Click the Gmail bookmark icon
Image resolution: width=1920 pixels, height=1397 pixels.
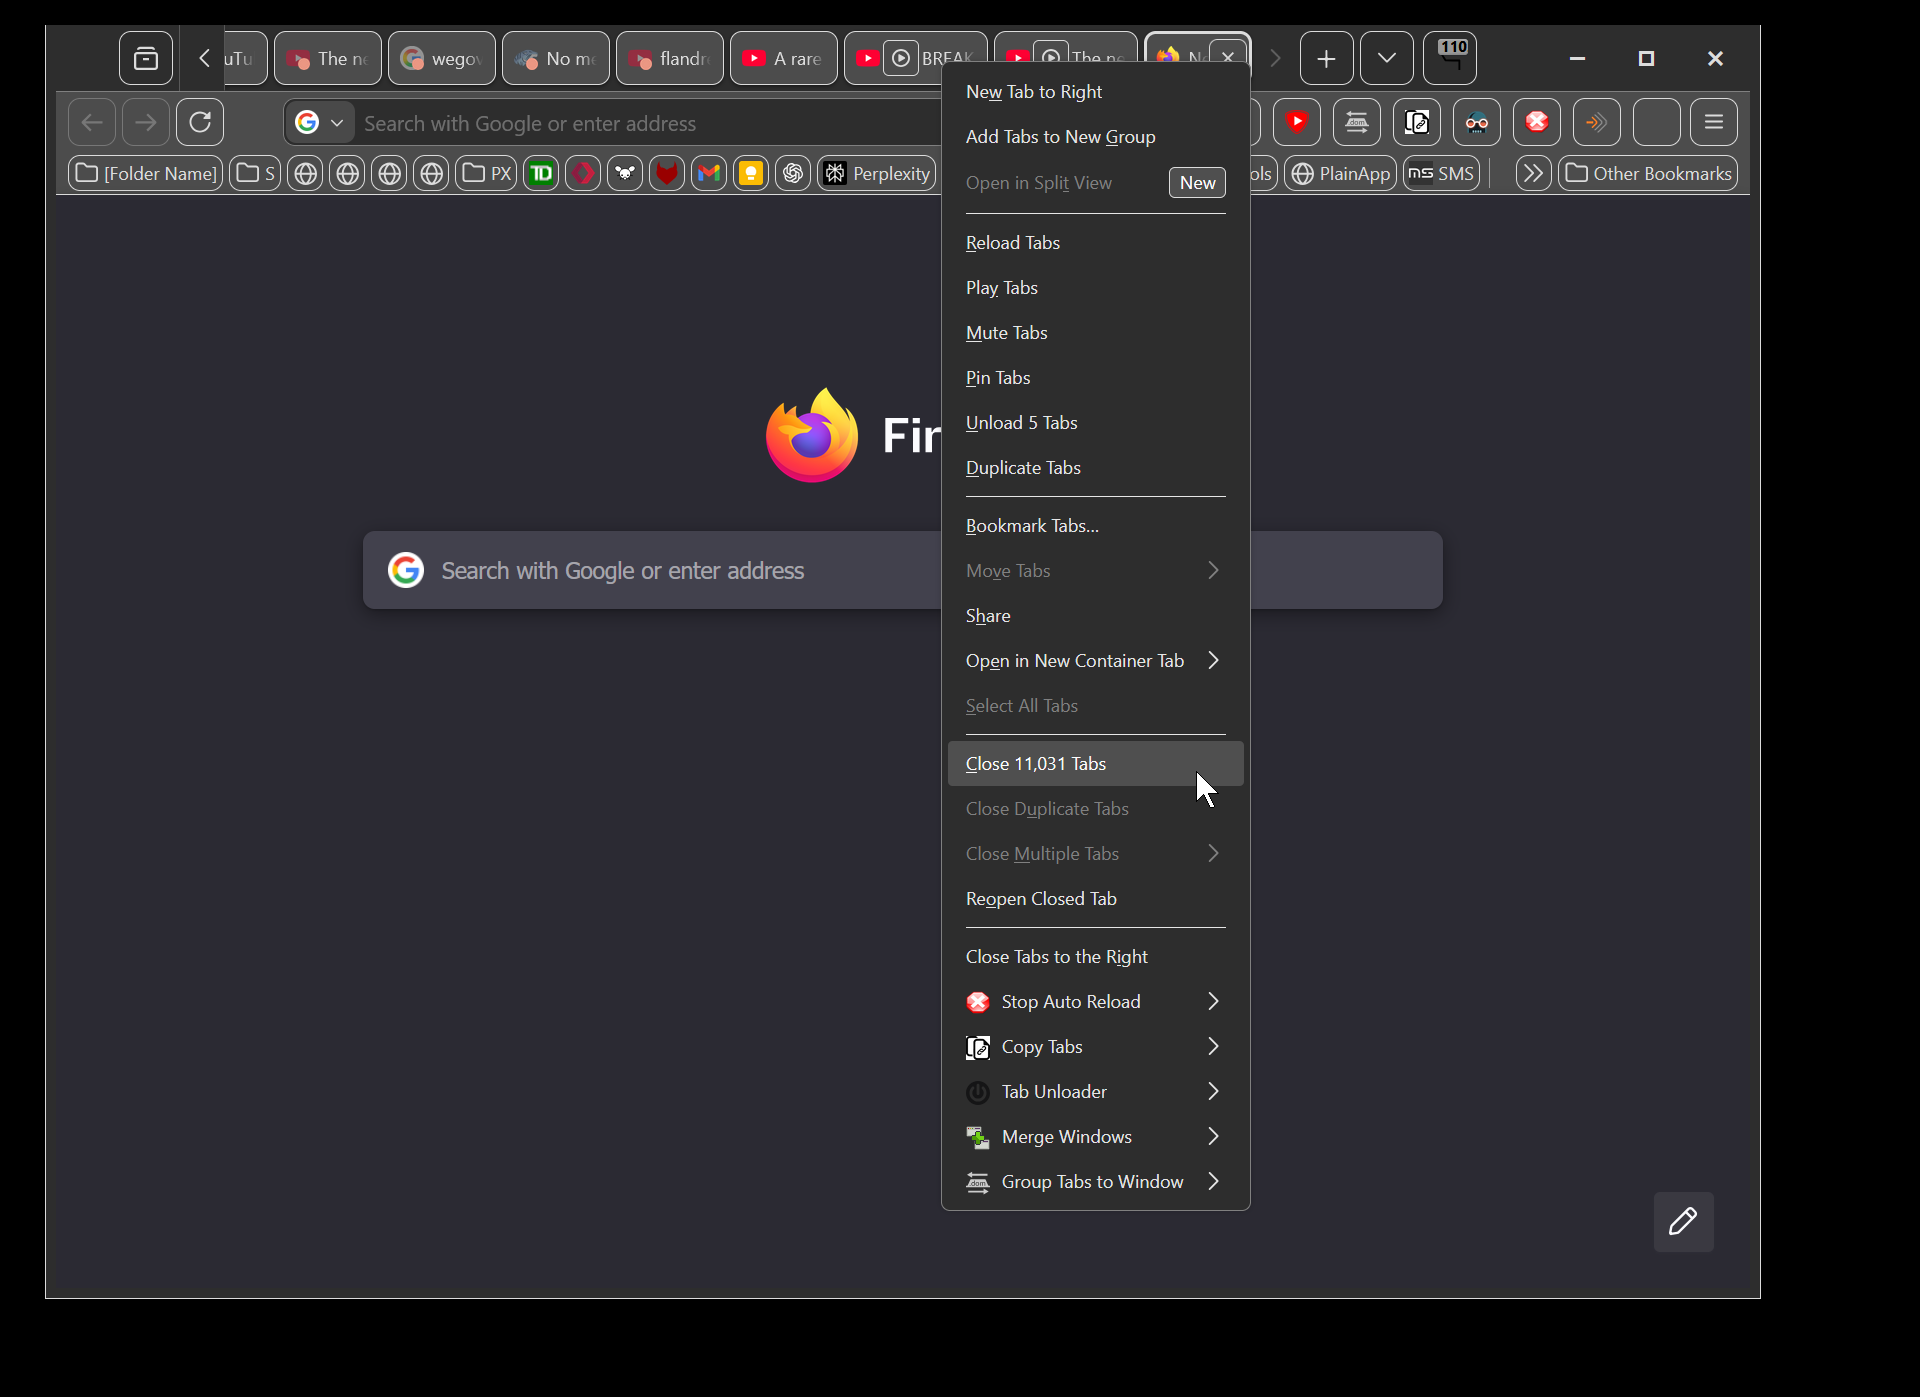pyautogui.click(x=709, y=174)
